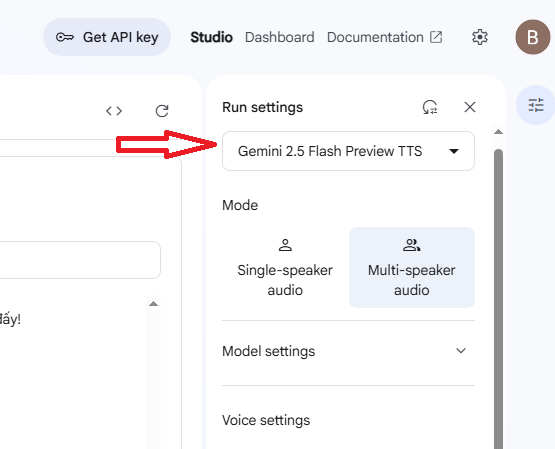
Task: Click the settings gear icon
Action: pos(480,37)
